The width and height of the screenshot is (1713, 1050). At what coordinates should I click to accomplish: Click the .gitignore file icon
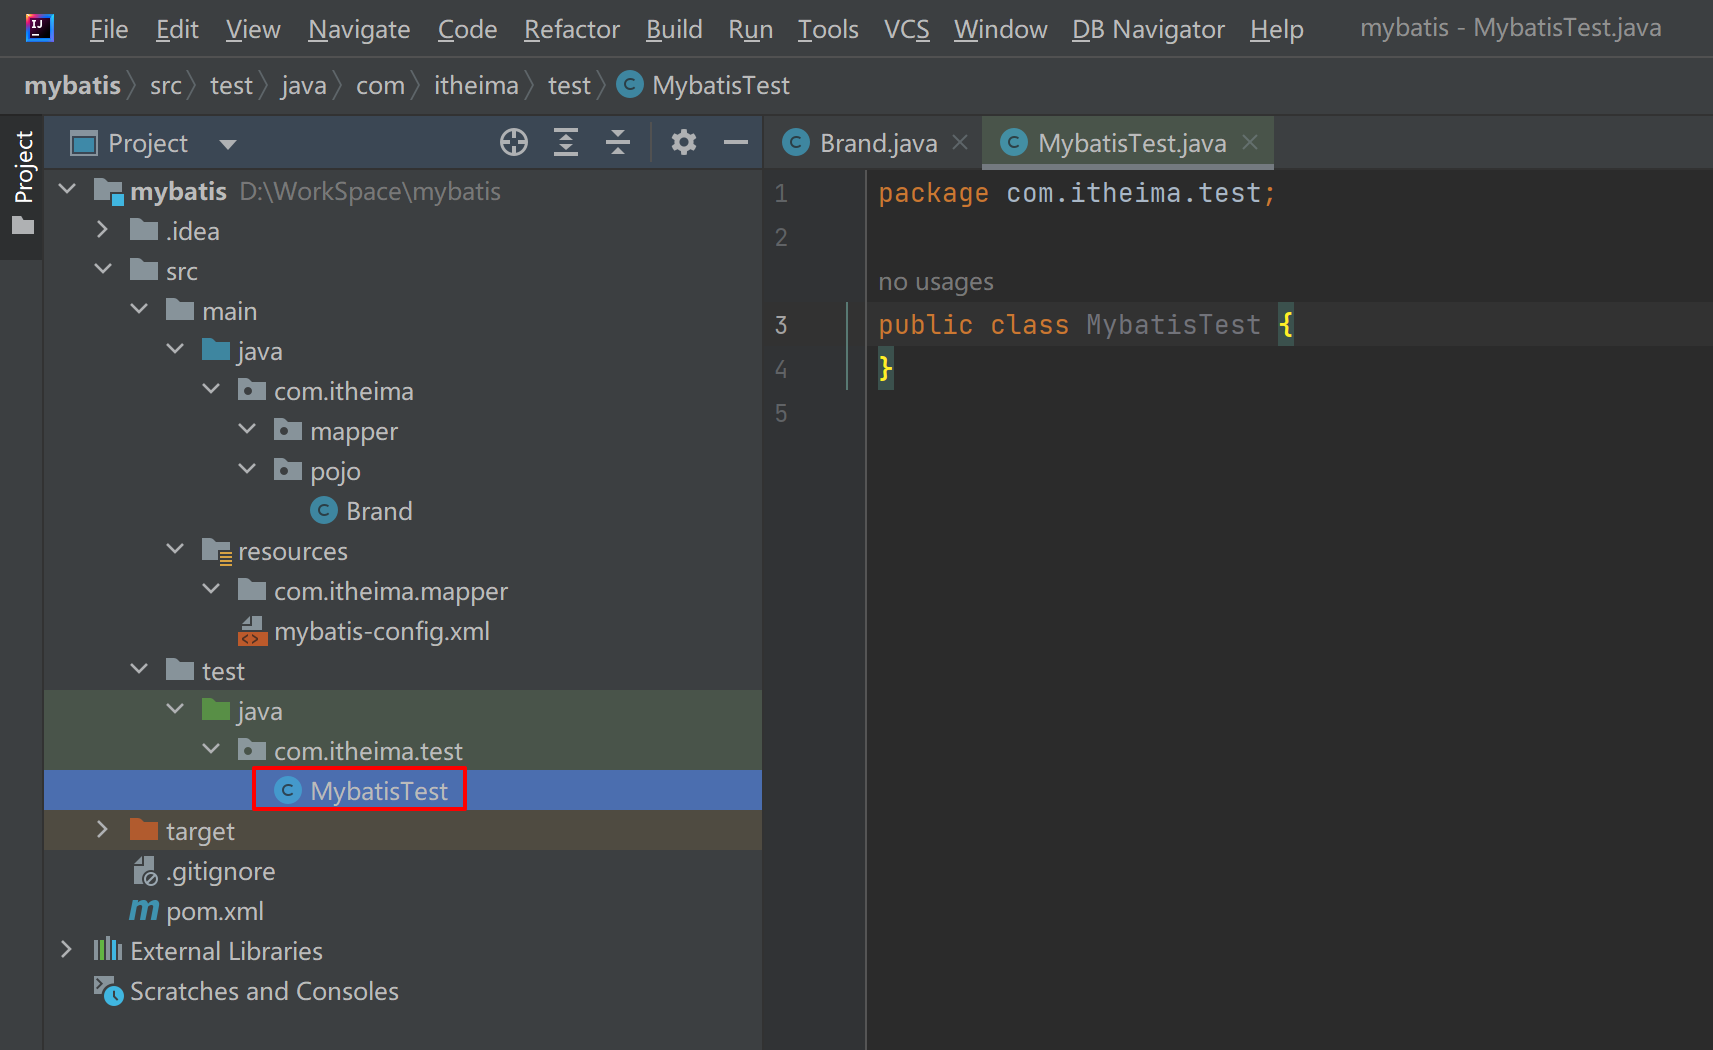tap(145, 871)
